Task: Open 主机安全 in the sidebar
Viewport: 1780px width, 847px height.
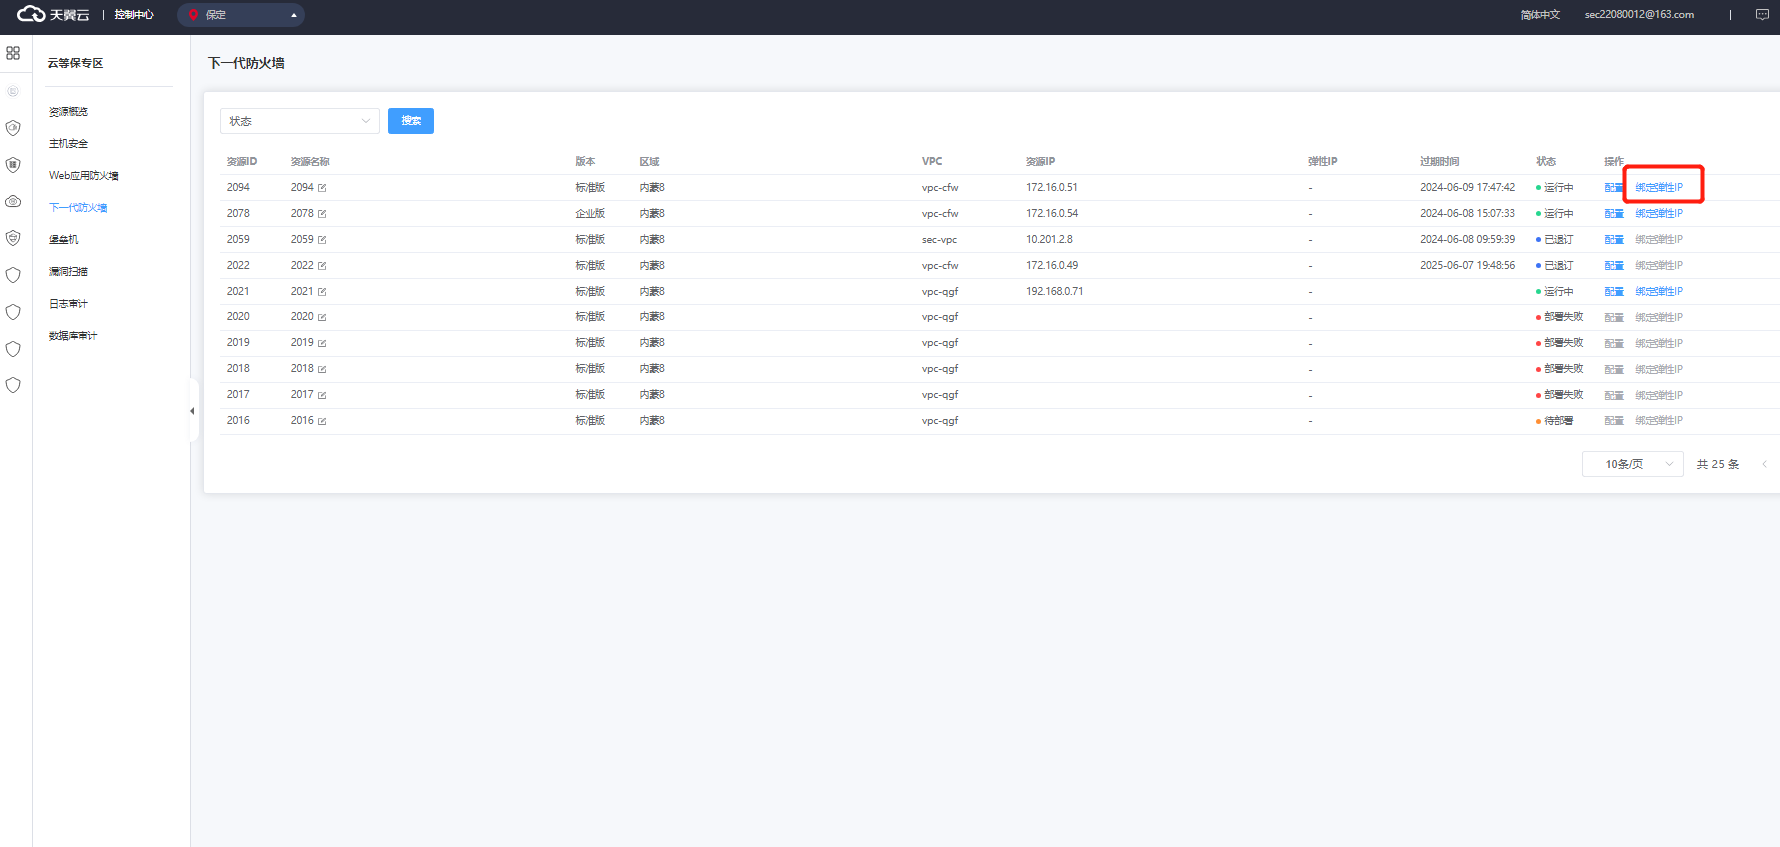Action: click(x=68, y=144)
